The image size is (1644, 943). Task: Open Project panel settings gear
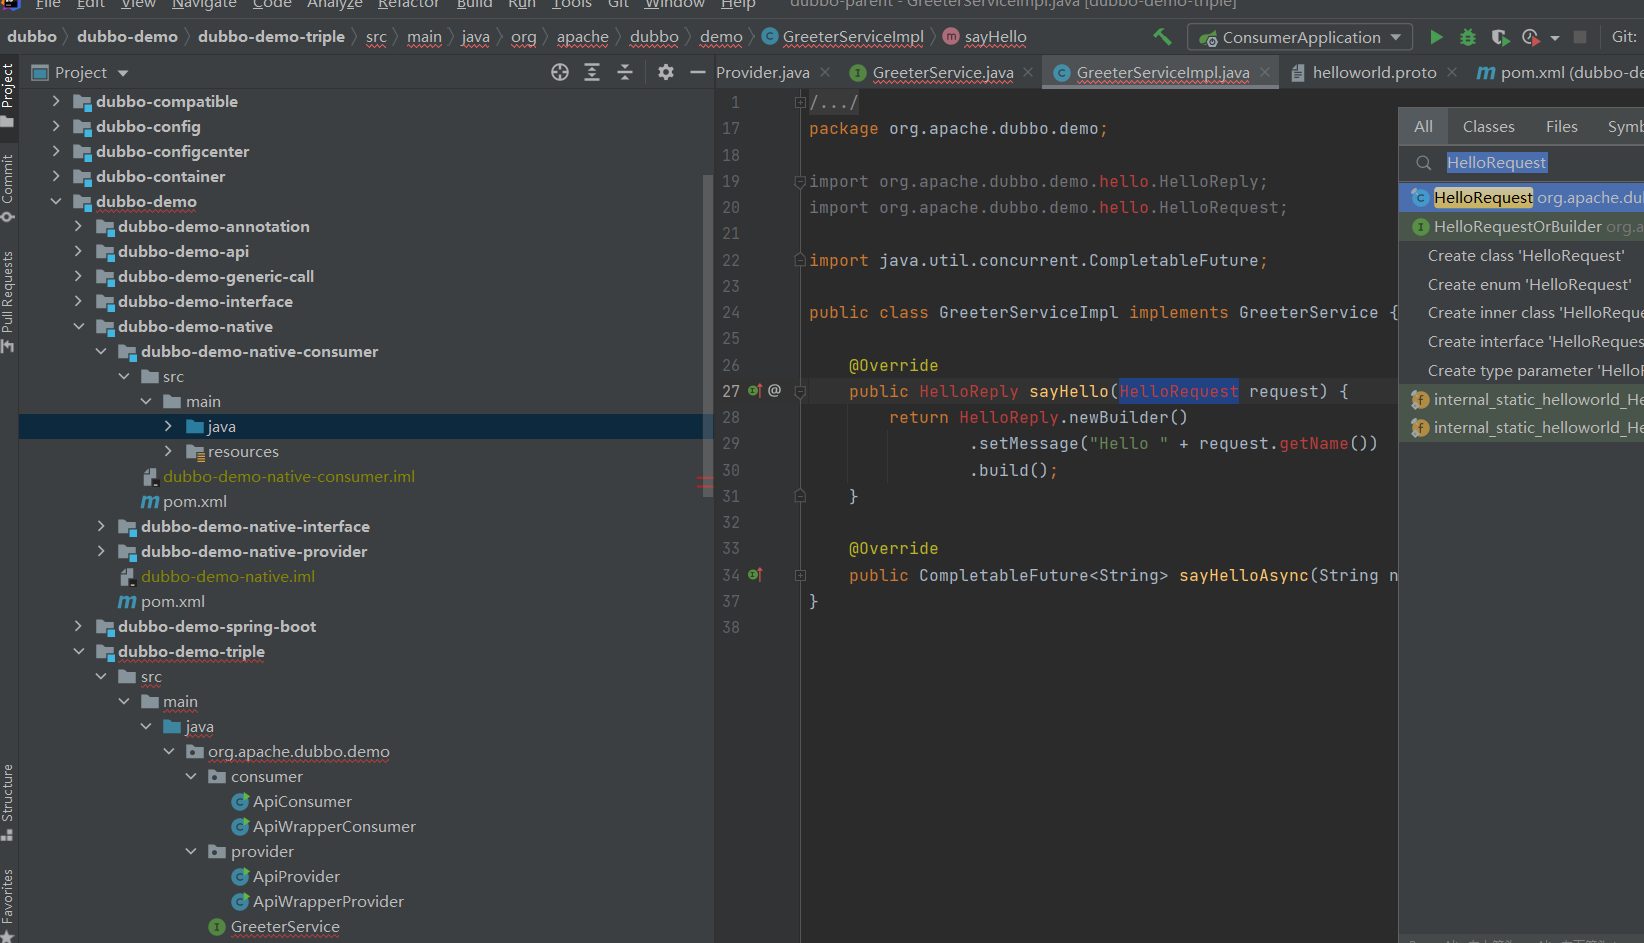point(666,72)
